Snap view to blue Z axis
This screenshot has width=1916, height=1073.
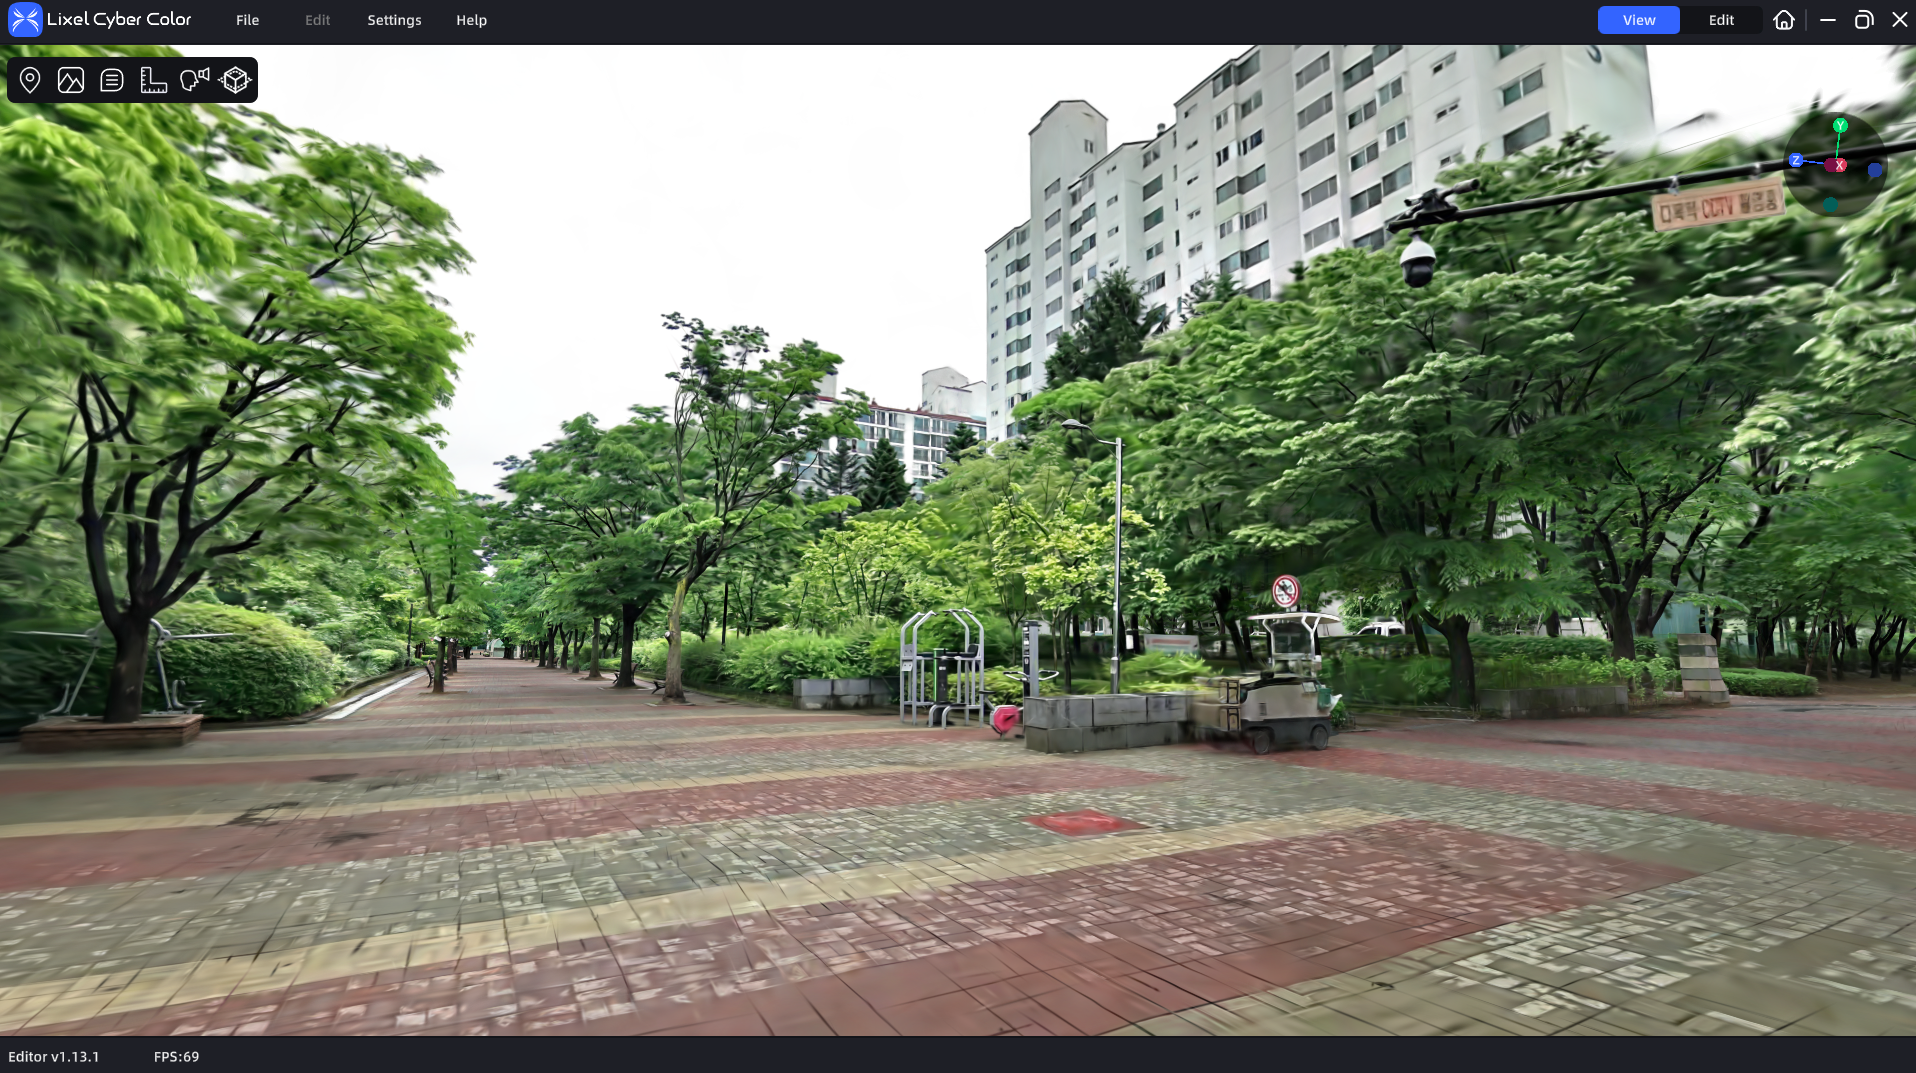pos(1796,160)
